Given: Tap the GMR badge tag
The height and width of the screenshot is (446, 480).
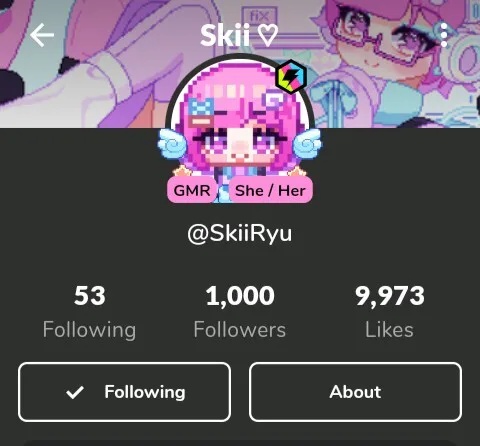Looking at the screenshot, I should 192,190.
